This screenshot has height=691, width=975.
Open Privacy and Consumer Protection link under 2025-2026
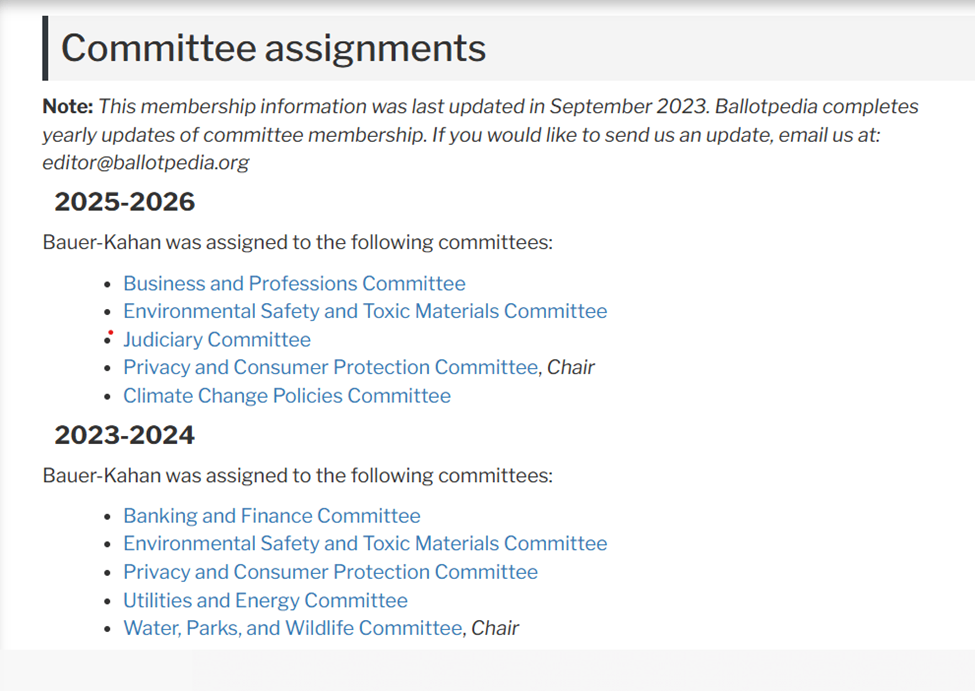tap(330, 368)
